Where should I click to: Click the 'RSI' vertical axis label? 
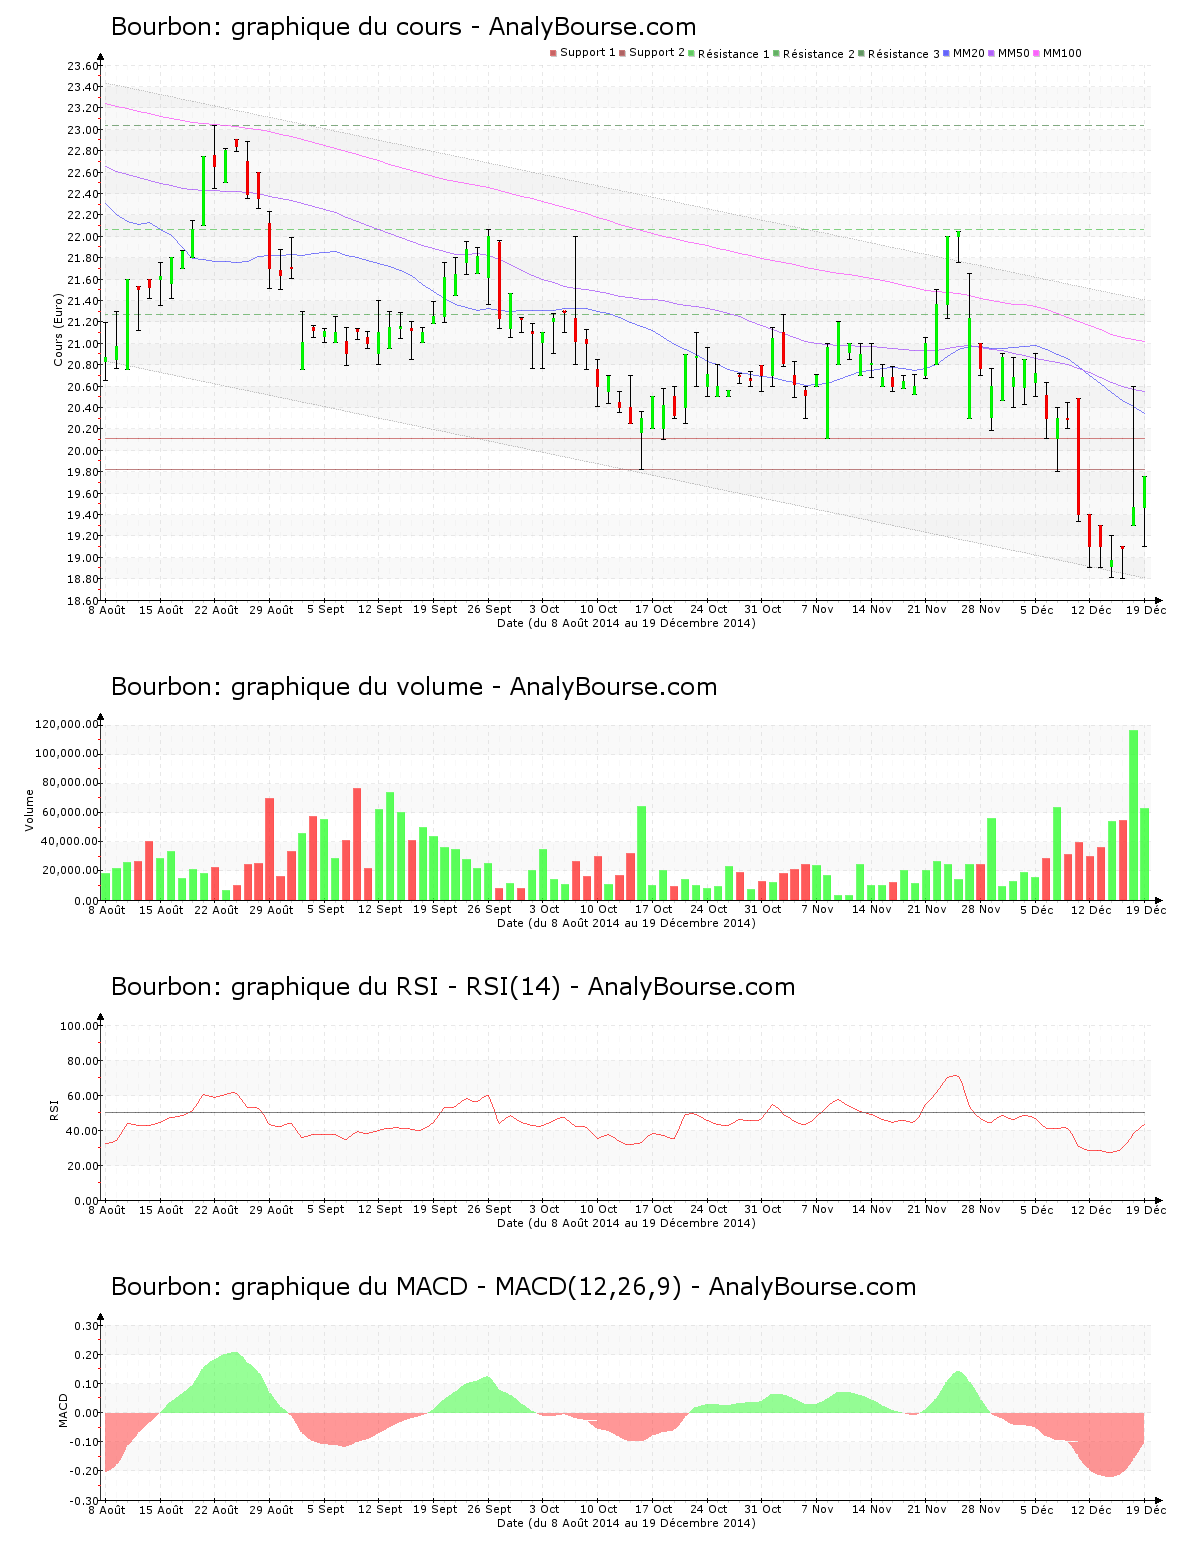pyautogui.click(x=54, y=1109)
